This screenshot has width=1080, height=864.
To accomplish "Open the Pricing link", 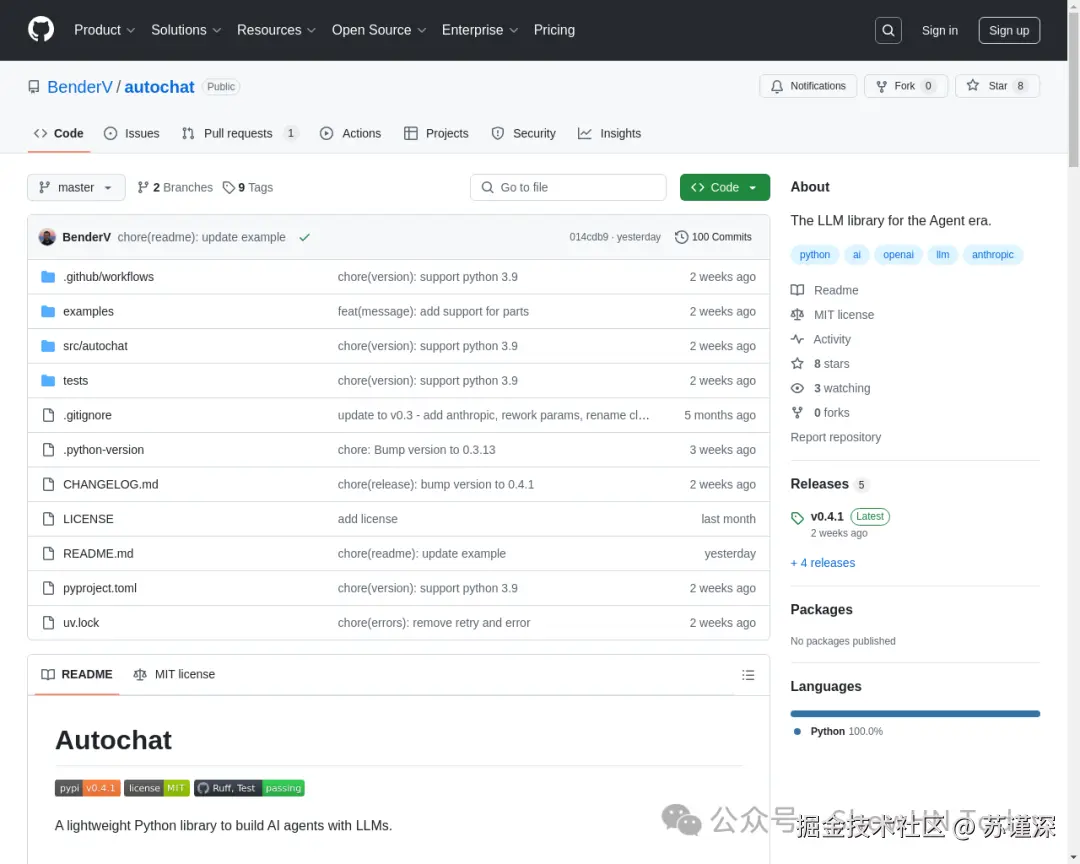I will 554,30.
